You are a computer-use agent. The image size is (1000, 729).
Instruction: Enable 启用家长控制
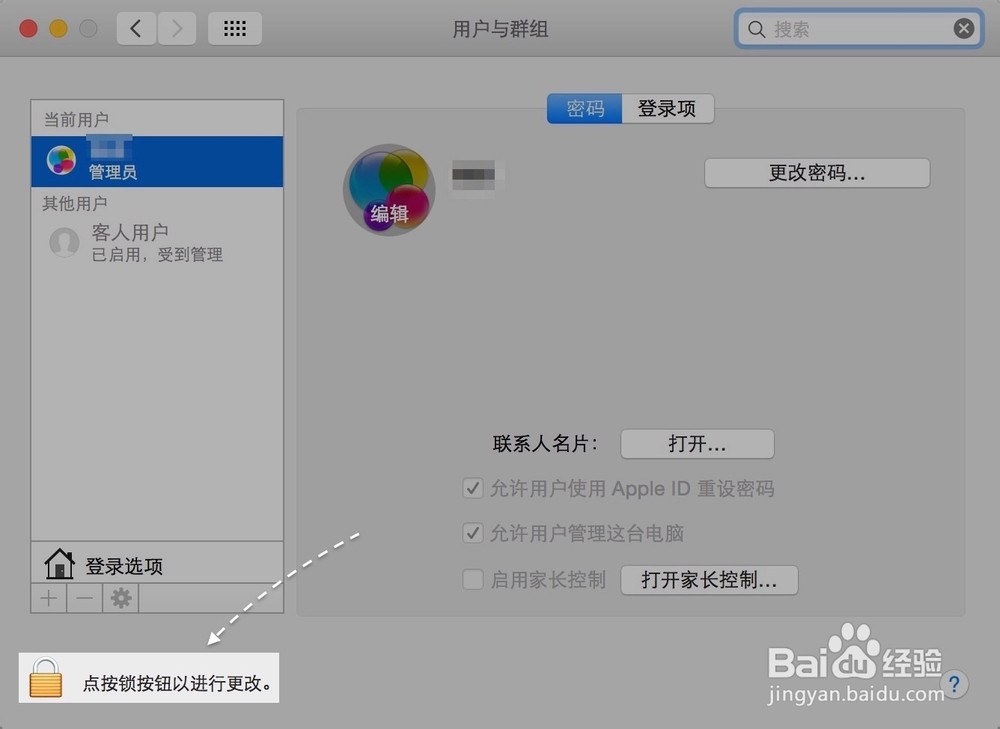472,579
